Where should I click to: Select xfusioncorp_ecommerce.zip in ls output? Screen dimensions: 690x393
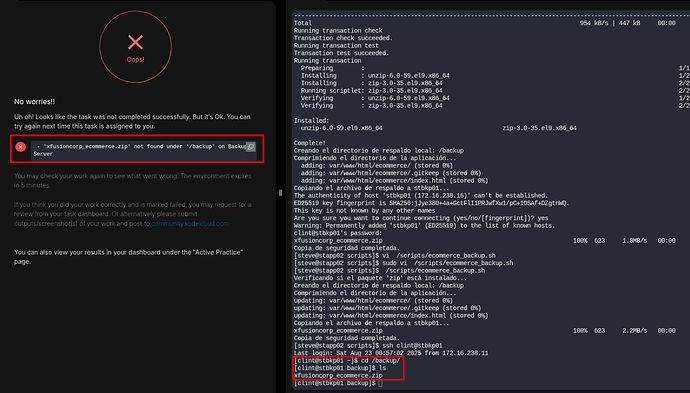coord(338,376)
